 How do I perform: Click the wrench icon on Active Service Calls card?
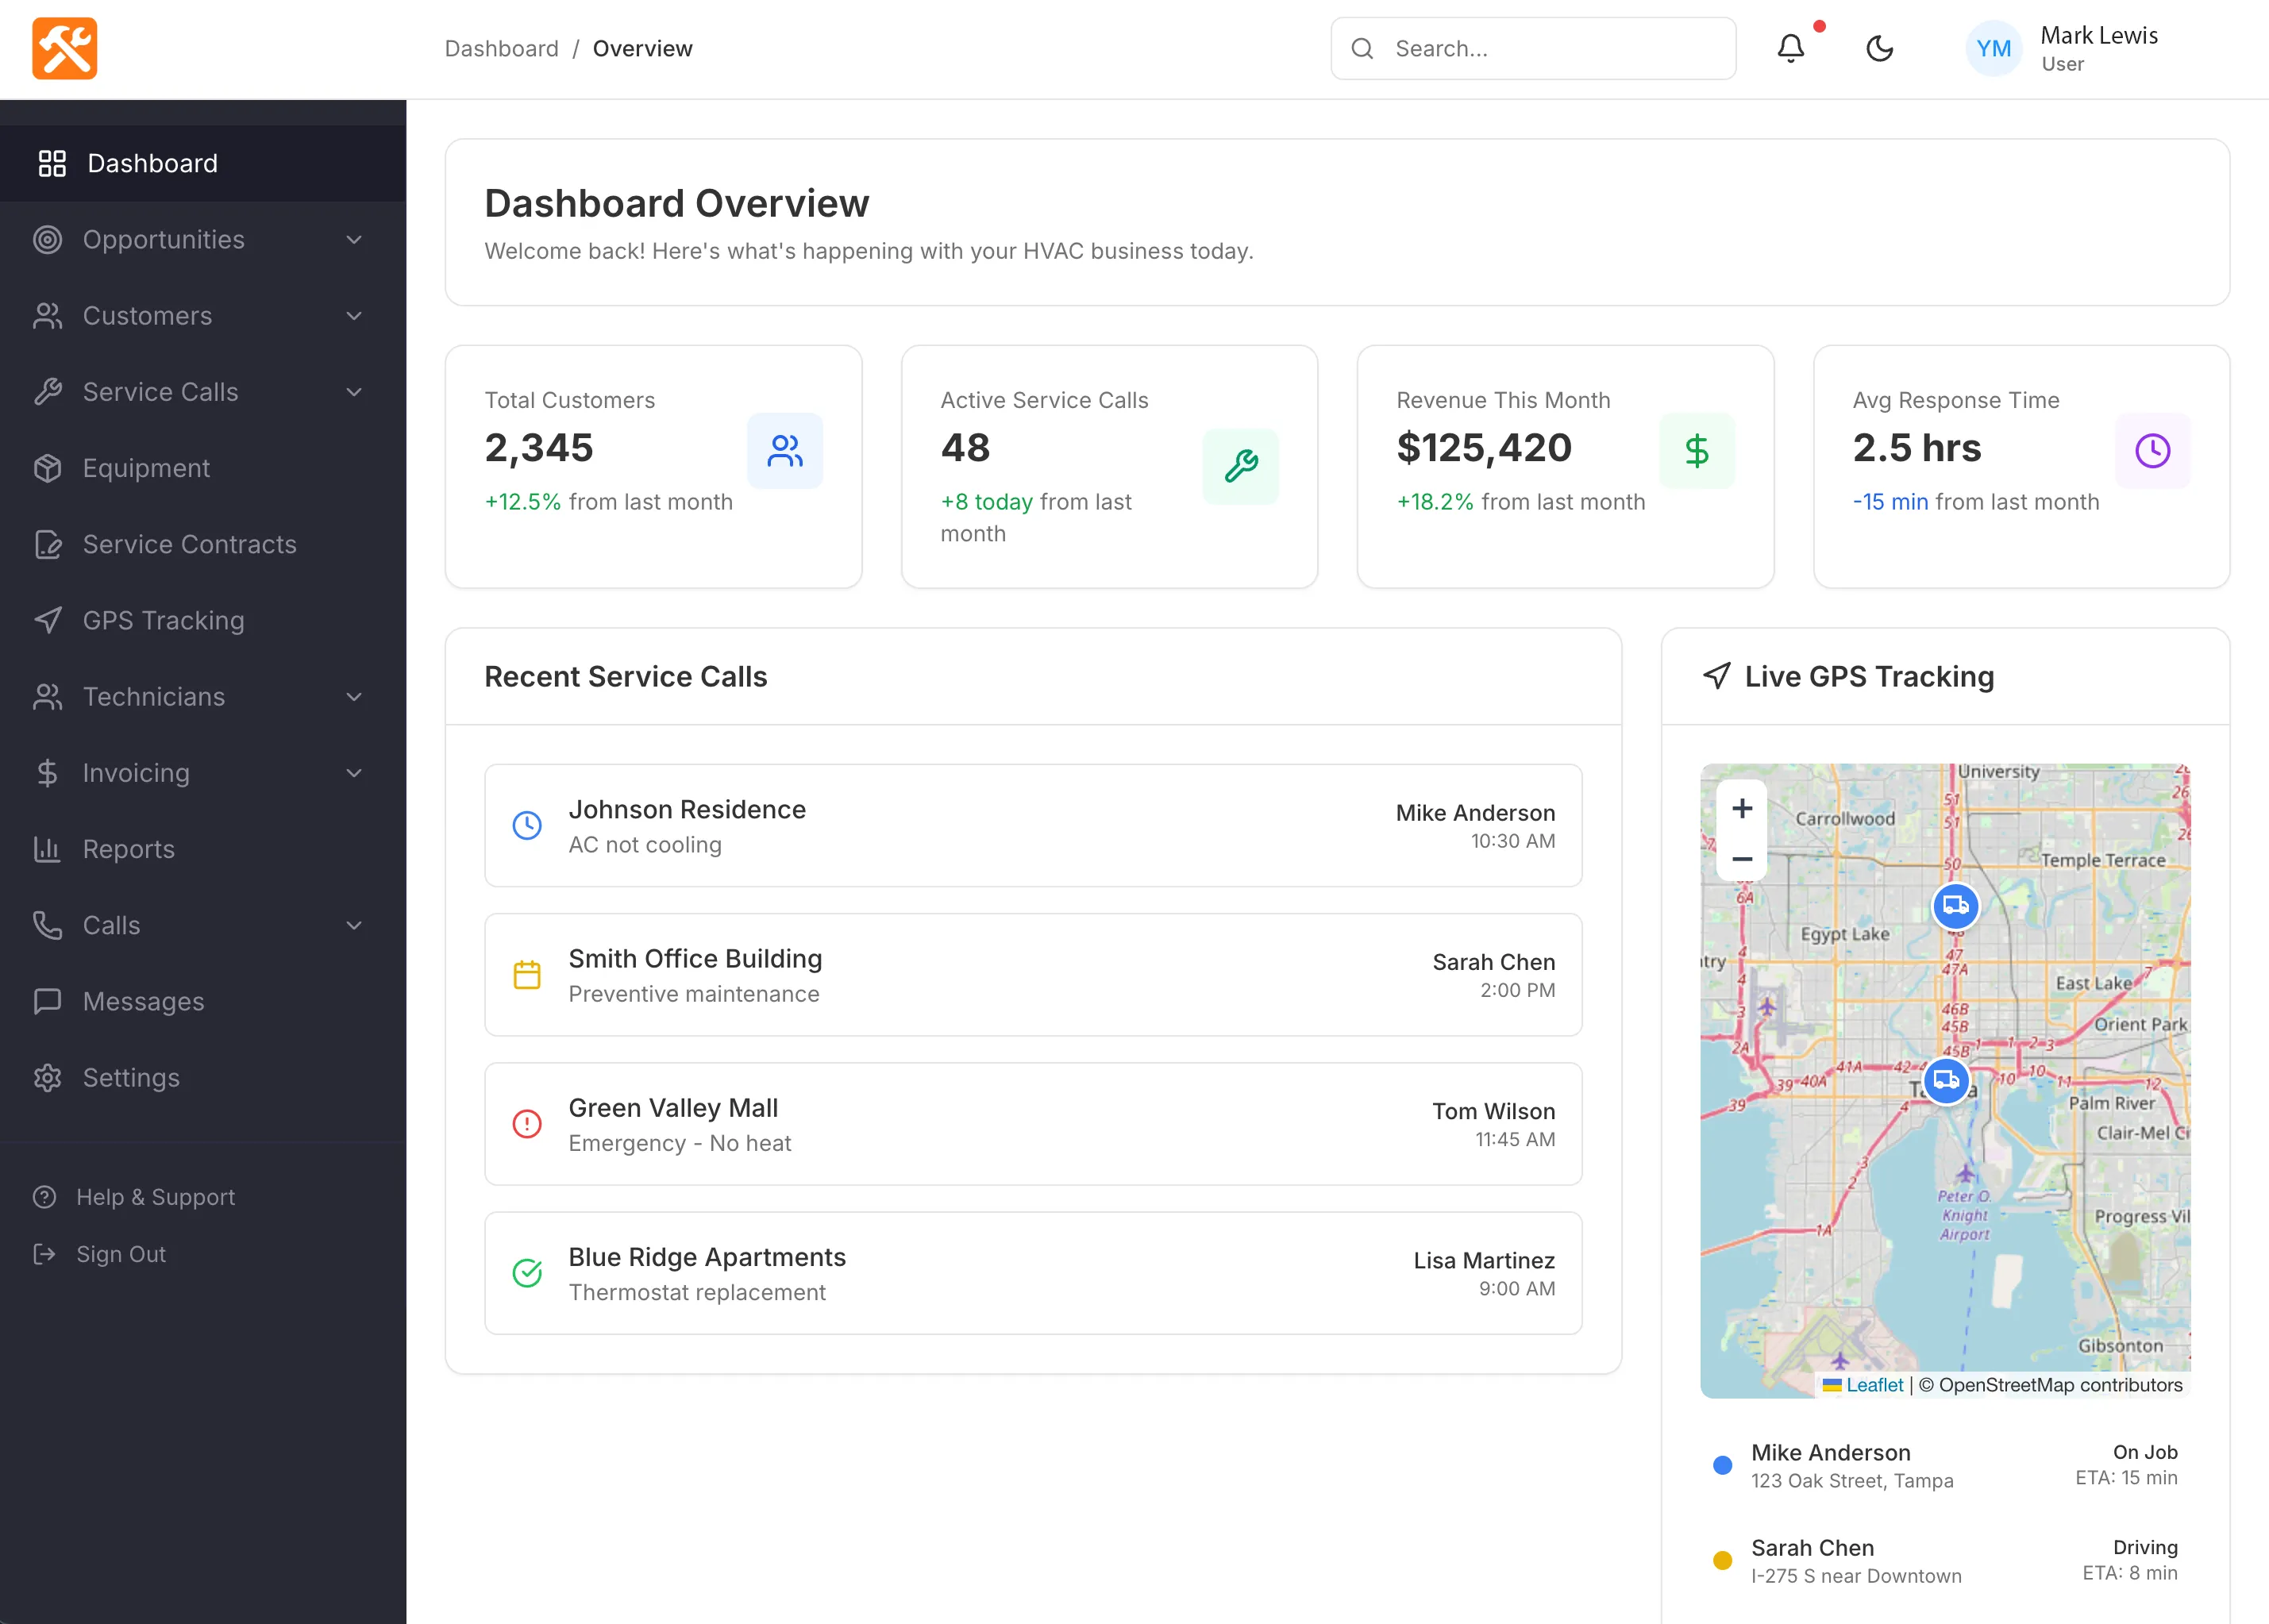(1240, 466)
